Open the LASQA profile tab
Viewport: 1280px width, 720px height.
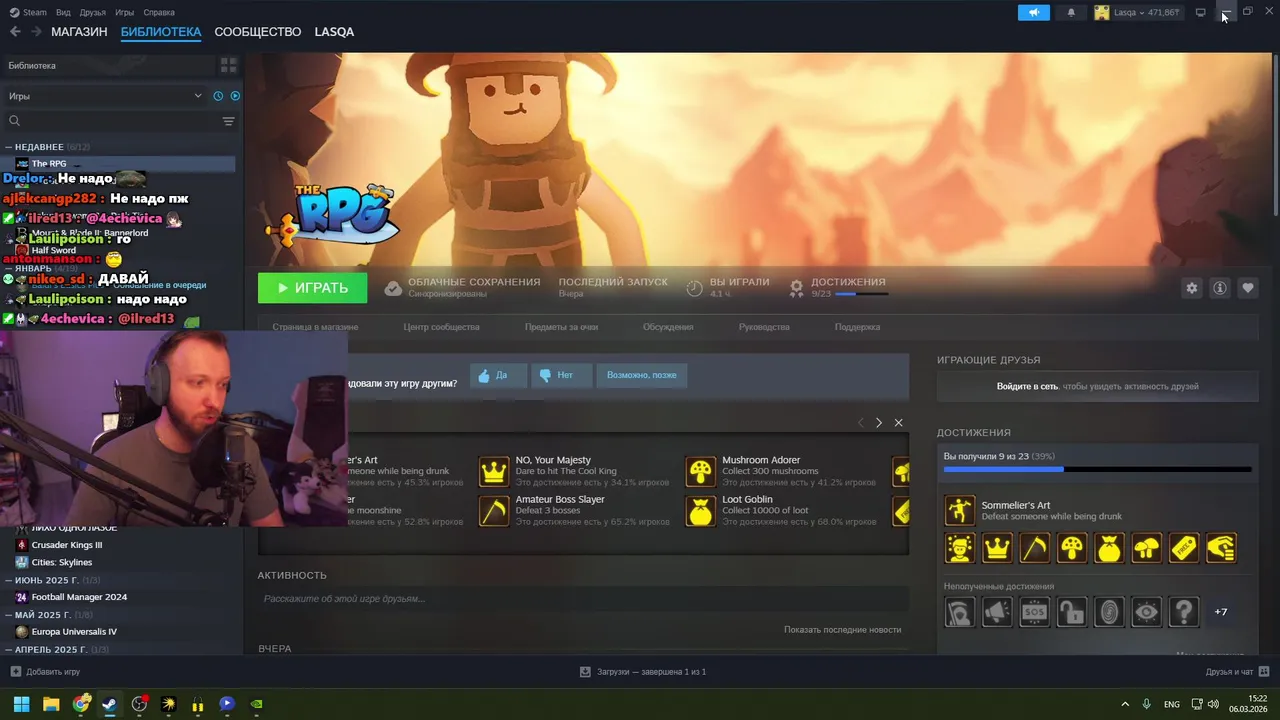(x=334, y=32)
